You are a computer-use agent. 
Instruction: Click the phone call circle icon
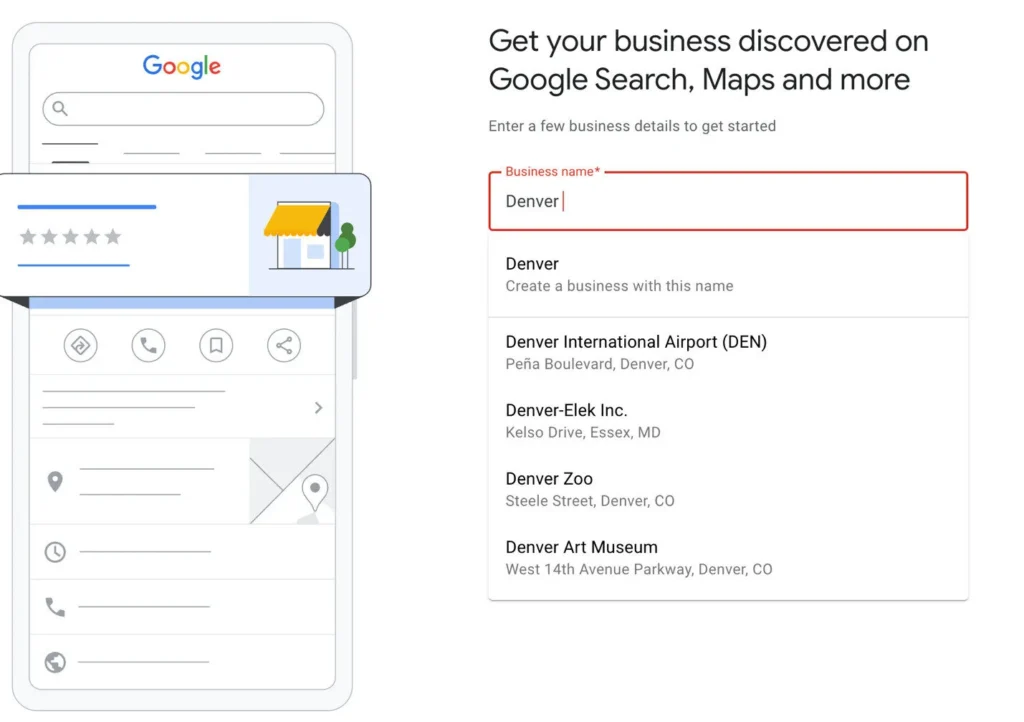[148, 345]
